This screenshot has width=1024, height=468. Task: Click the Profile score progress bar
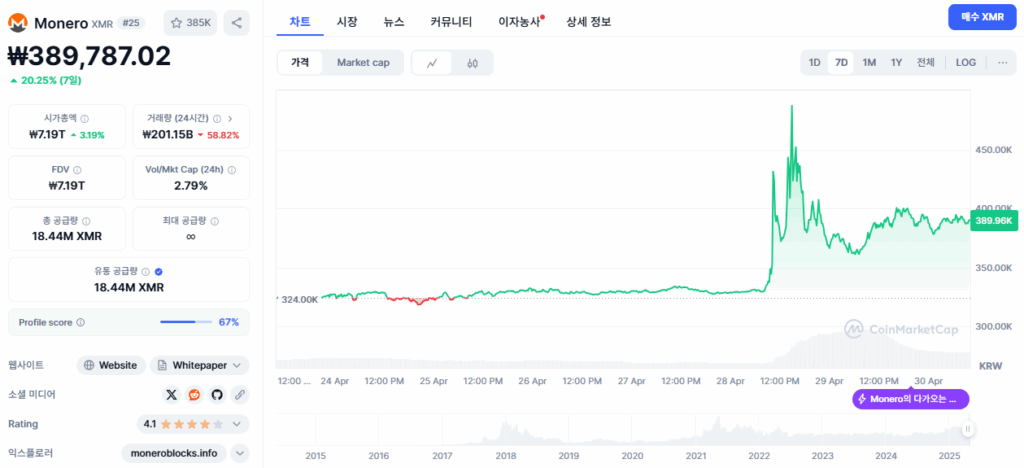pos(186,322)
